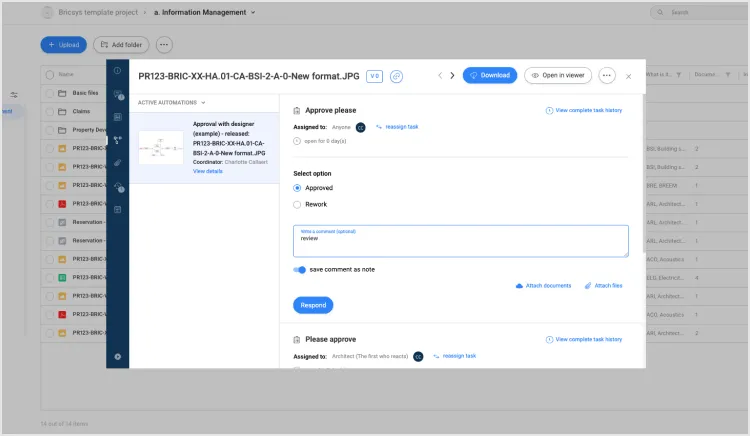Image resolution: width=750 pixels, height=436 pixels.
Task: Click the comment text field
Action: pos(461,241)
